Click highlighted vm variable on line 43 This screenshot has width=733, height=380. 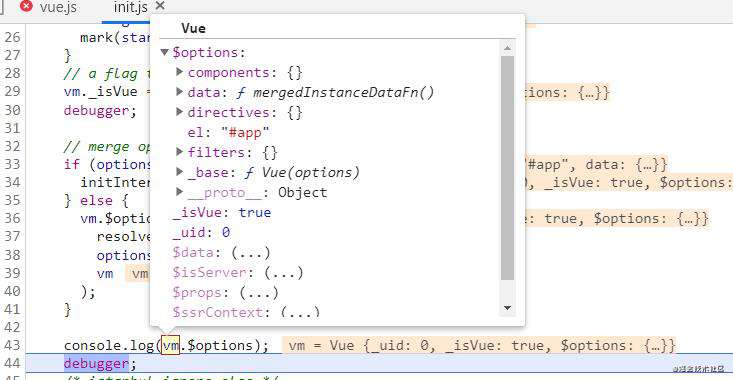171,345
